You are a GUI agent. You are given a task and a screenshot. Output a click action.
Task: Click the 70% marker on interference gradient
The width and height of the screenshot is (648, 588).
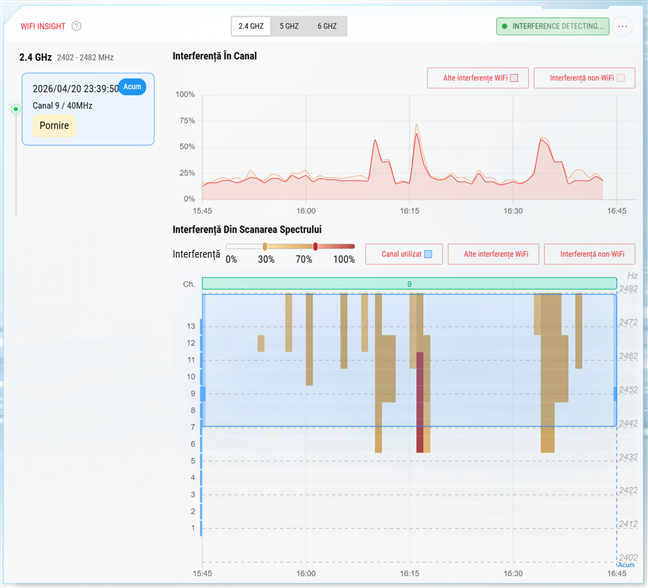click(315, 246)
